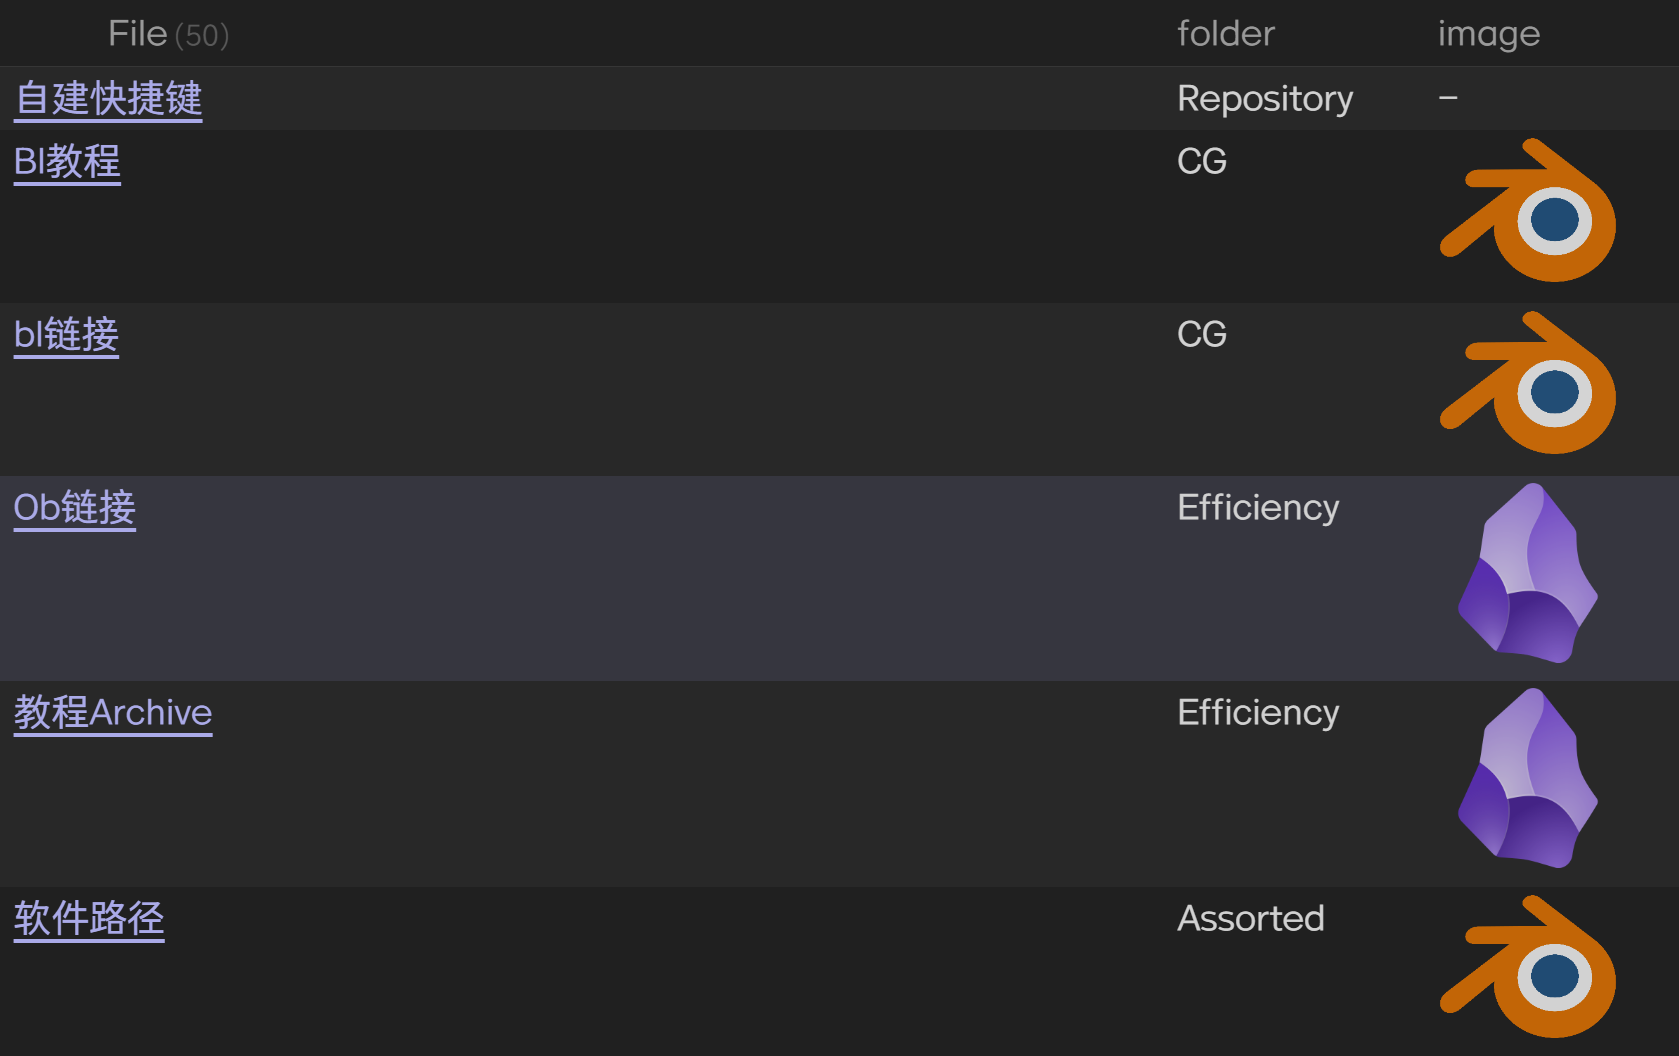
Task: Open the 自建快捷键 note link
Action: point(108,99)
